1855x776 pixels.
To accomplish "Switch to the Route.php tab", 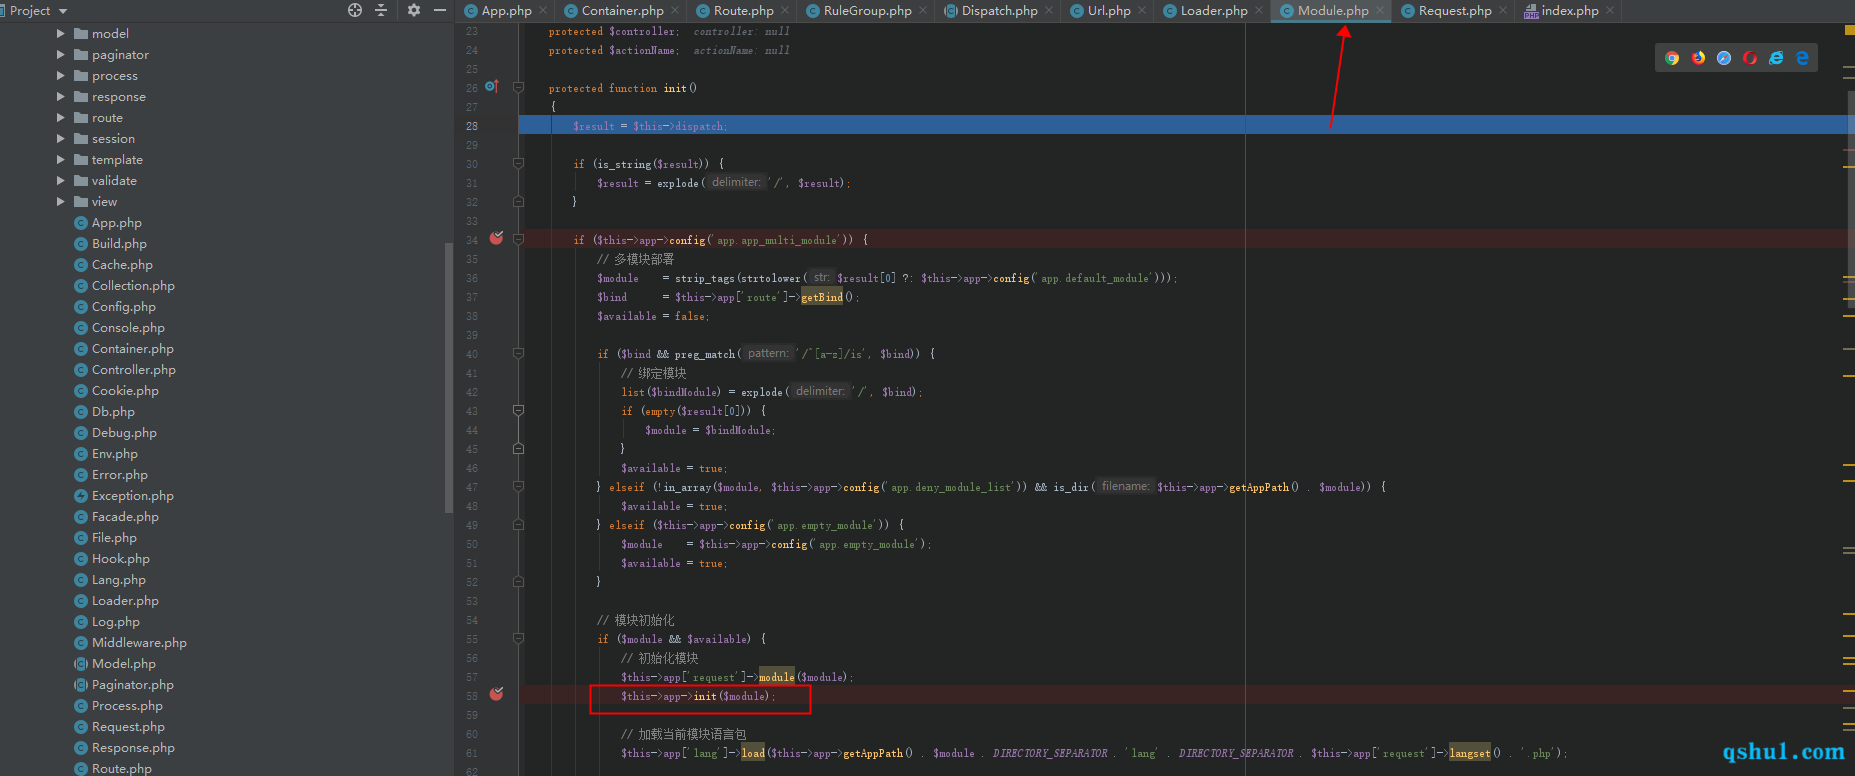I will click(x=743, y=11).
